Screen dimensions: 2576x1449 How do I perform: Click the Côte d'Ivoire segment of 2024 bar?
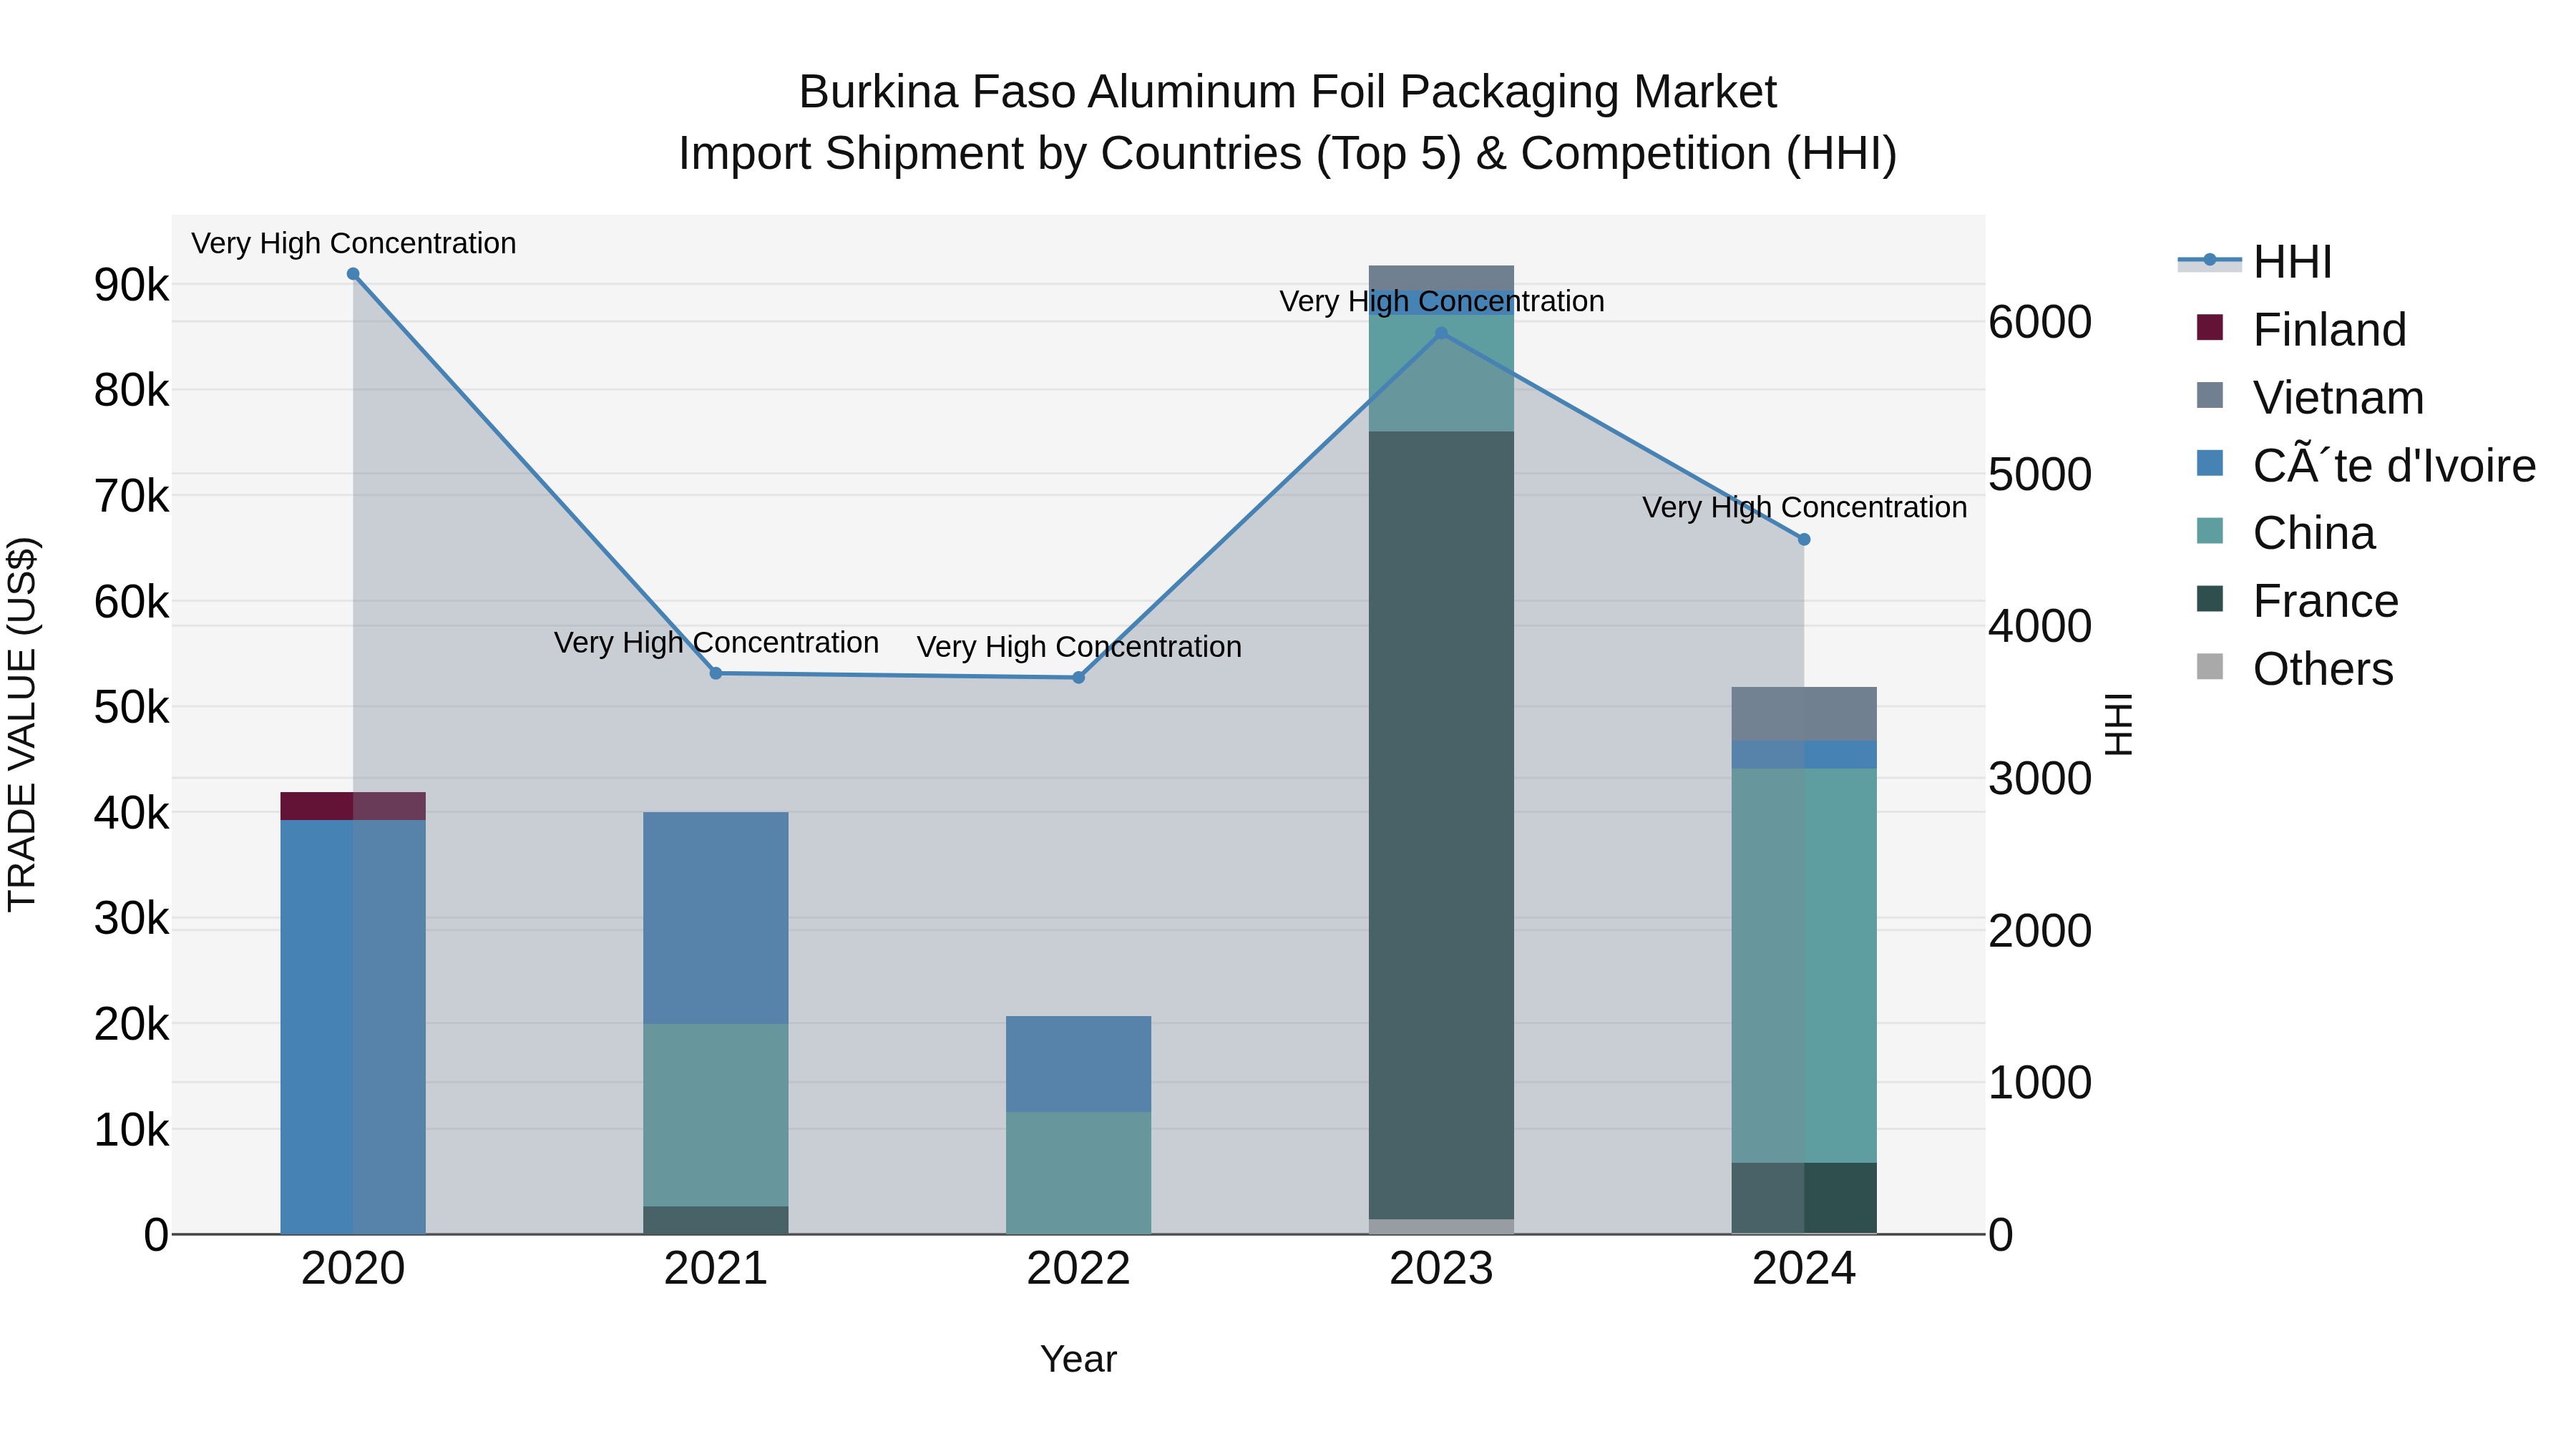pyautogui.click(x=1804, y=755)
